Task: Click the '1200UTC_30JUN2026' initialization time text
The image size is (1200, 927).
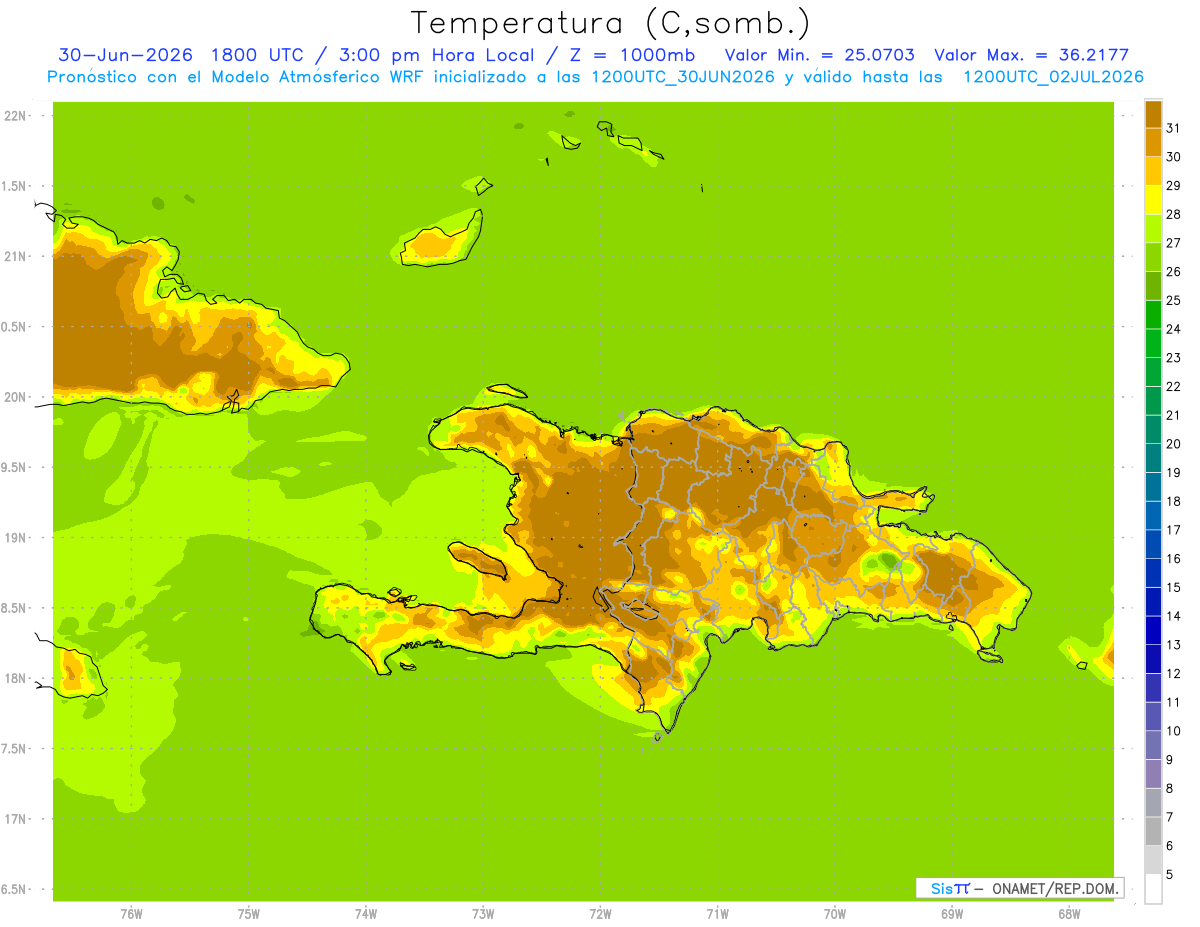Action: (682, 77)
